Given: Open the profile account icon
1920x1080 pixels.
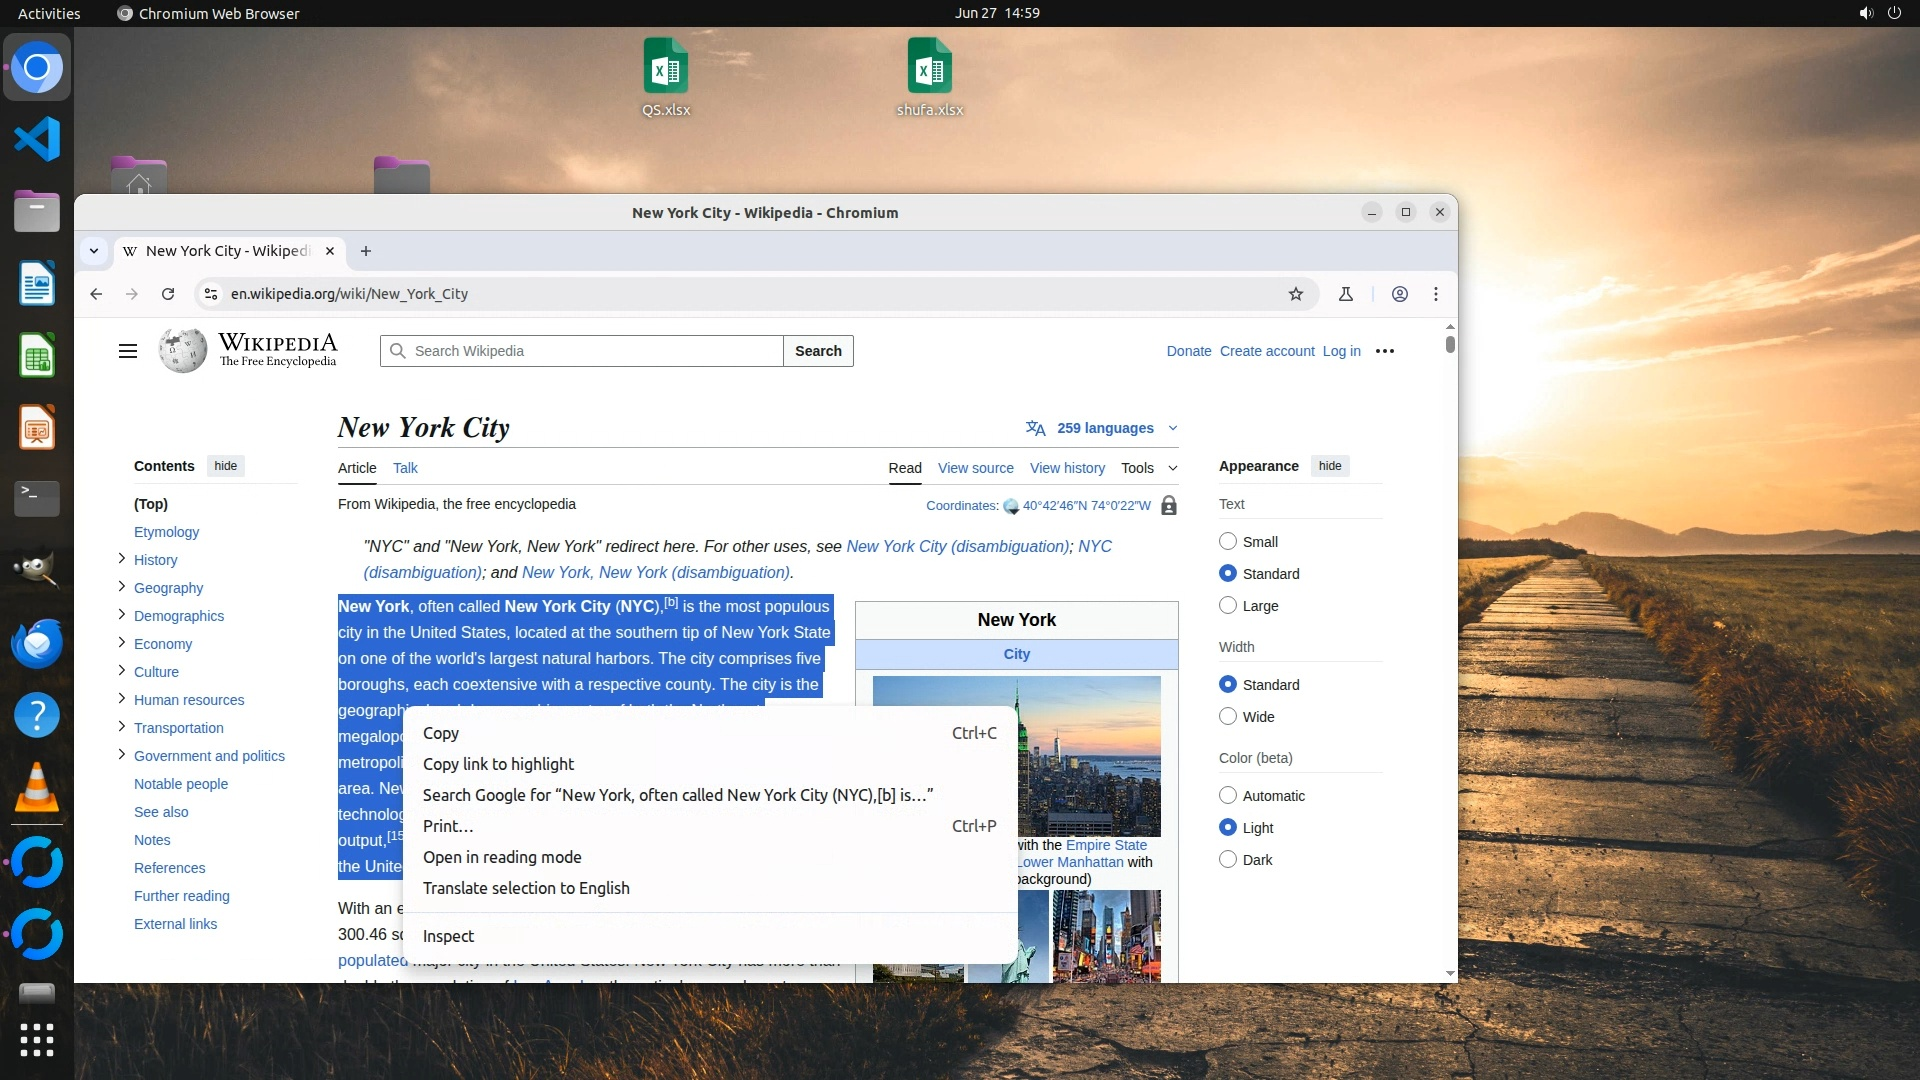Looking at the screenshot, I should 1400,294.
